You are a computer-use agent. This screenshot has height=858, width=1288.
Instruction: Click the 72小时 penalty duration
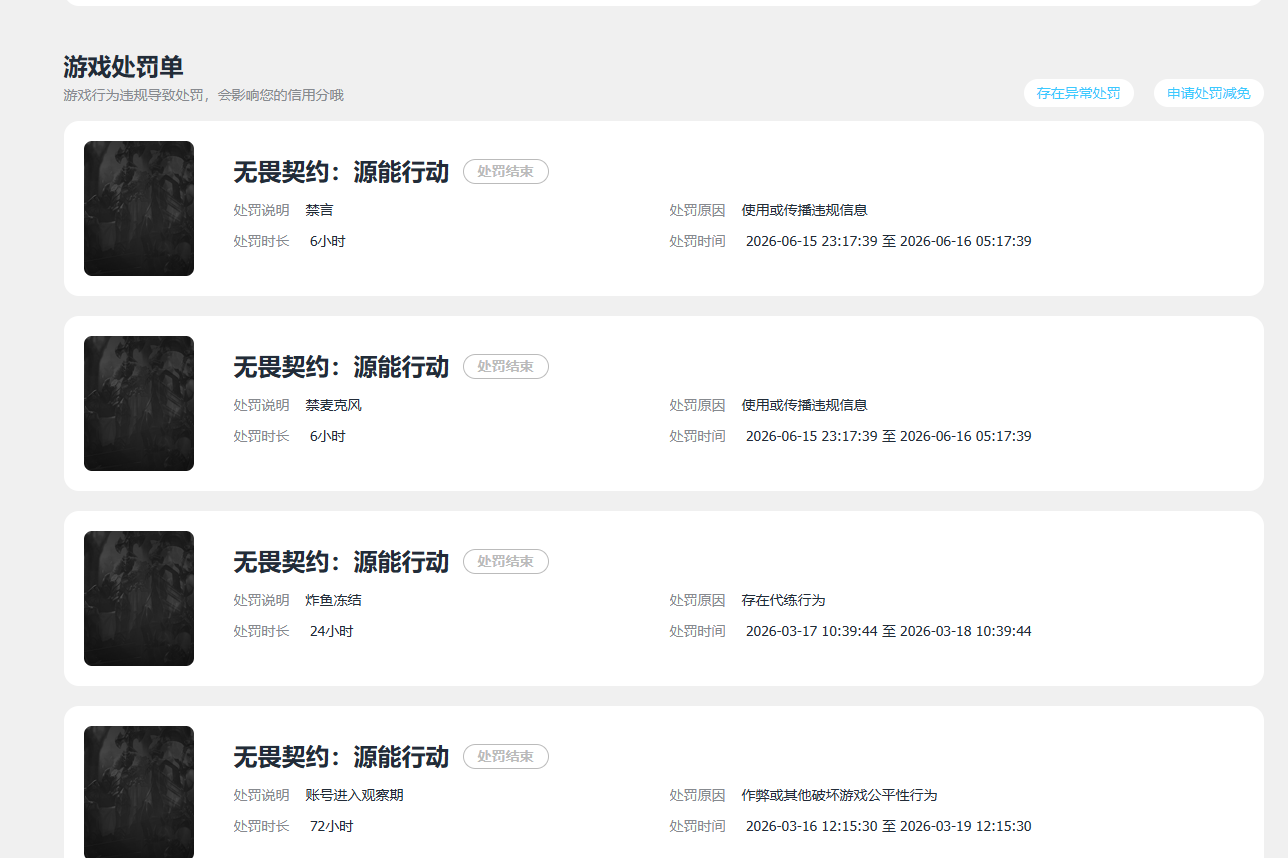[x=331, y=826]
